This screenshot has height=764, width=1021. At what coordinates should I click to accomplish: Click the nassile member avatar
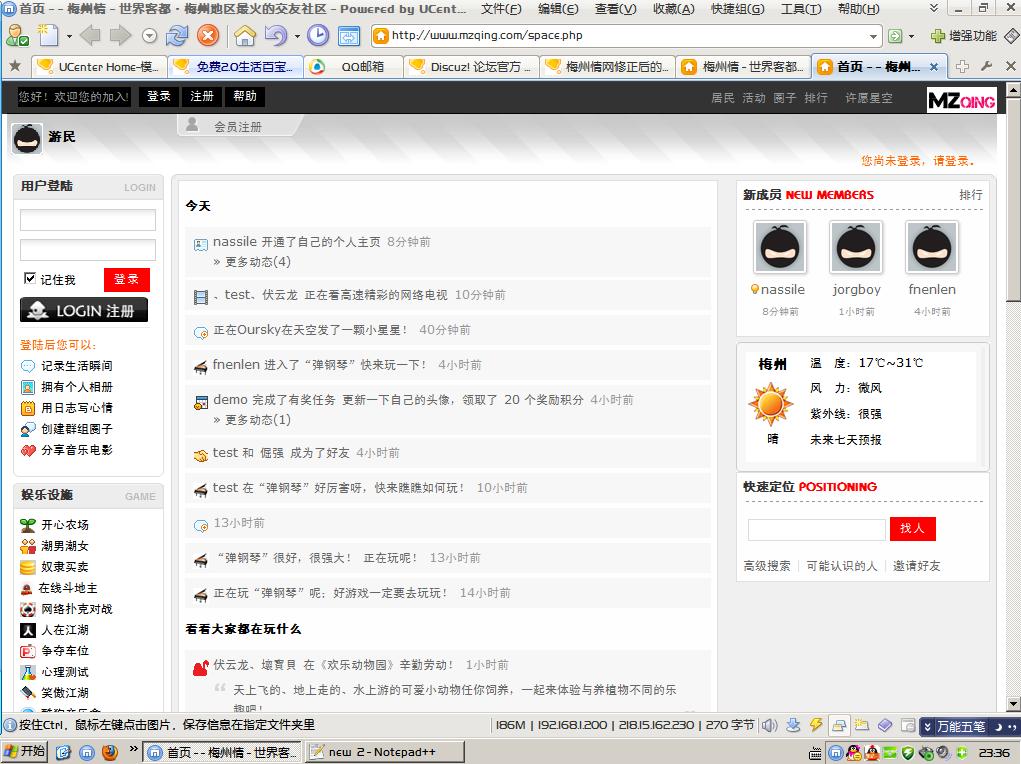tap(780, 247)
